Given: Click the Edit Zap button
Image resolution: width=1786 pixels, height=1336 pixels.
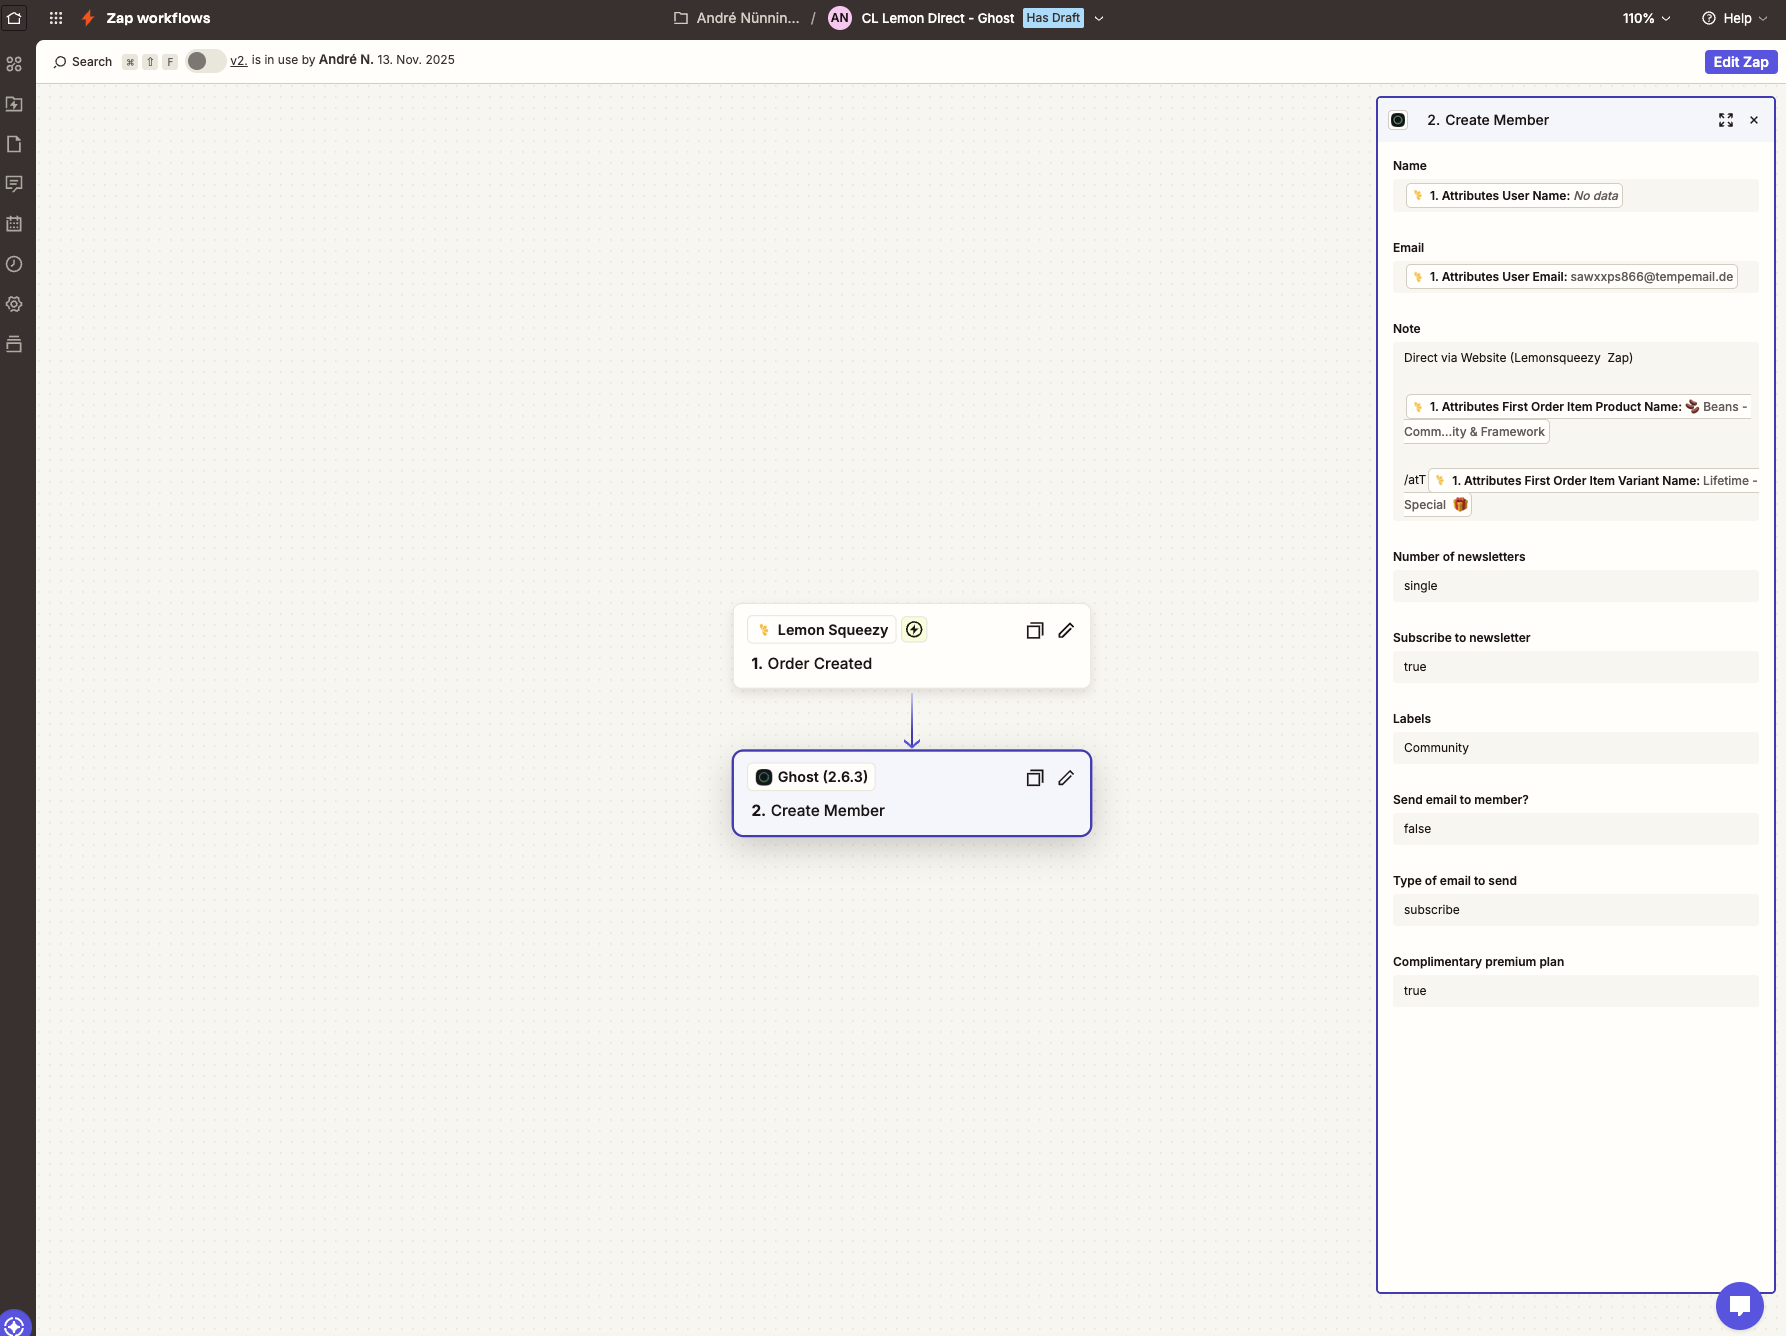Looking at the screenshot, I should (1741, 61).
